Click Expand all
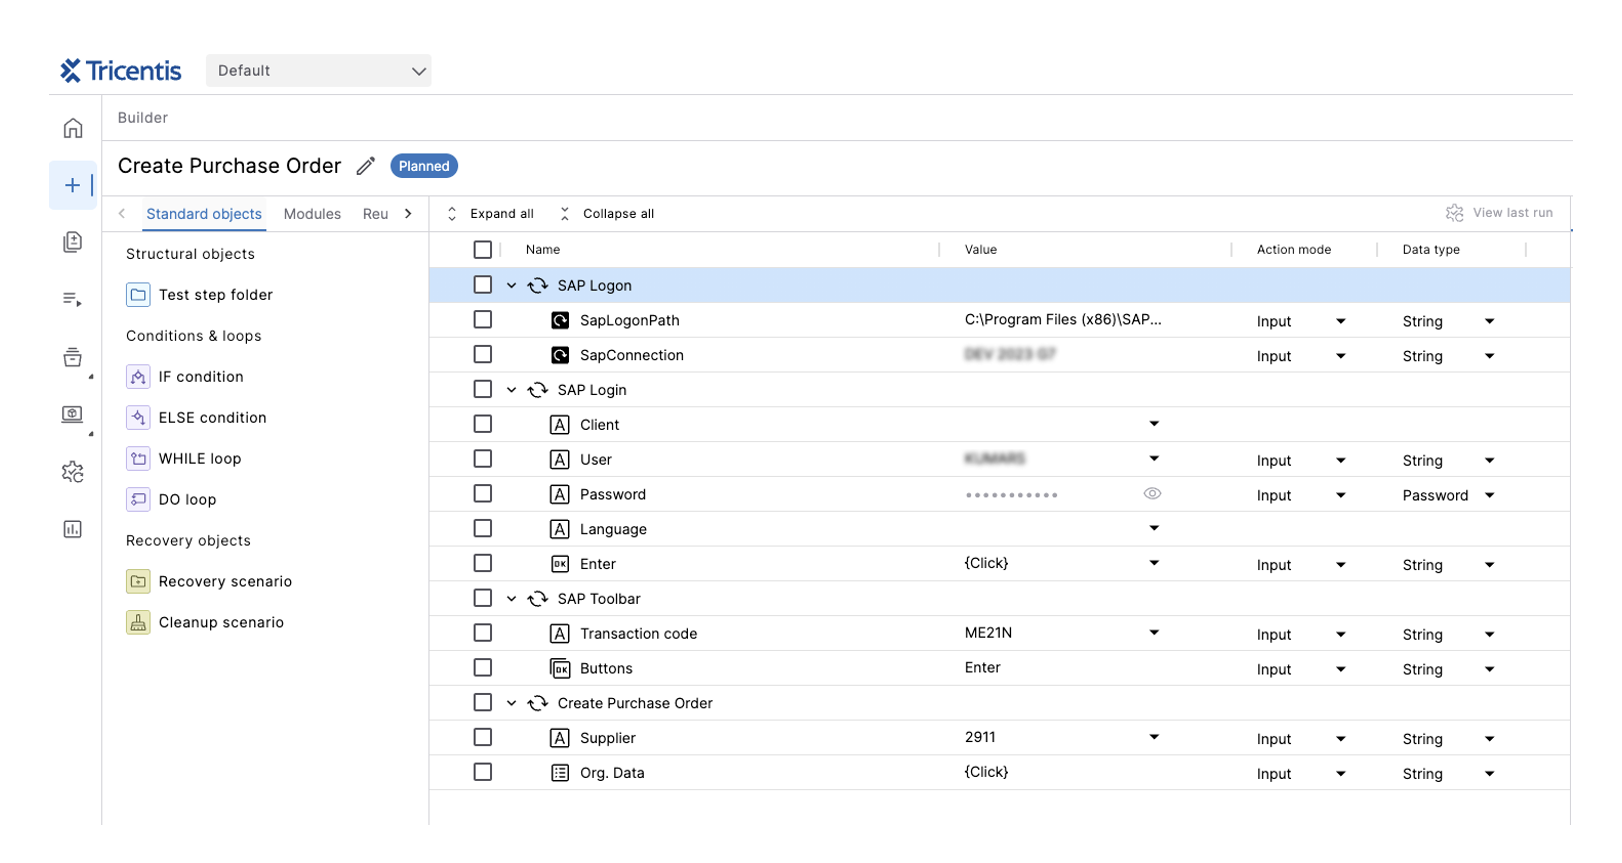 491,214
